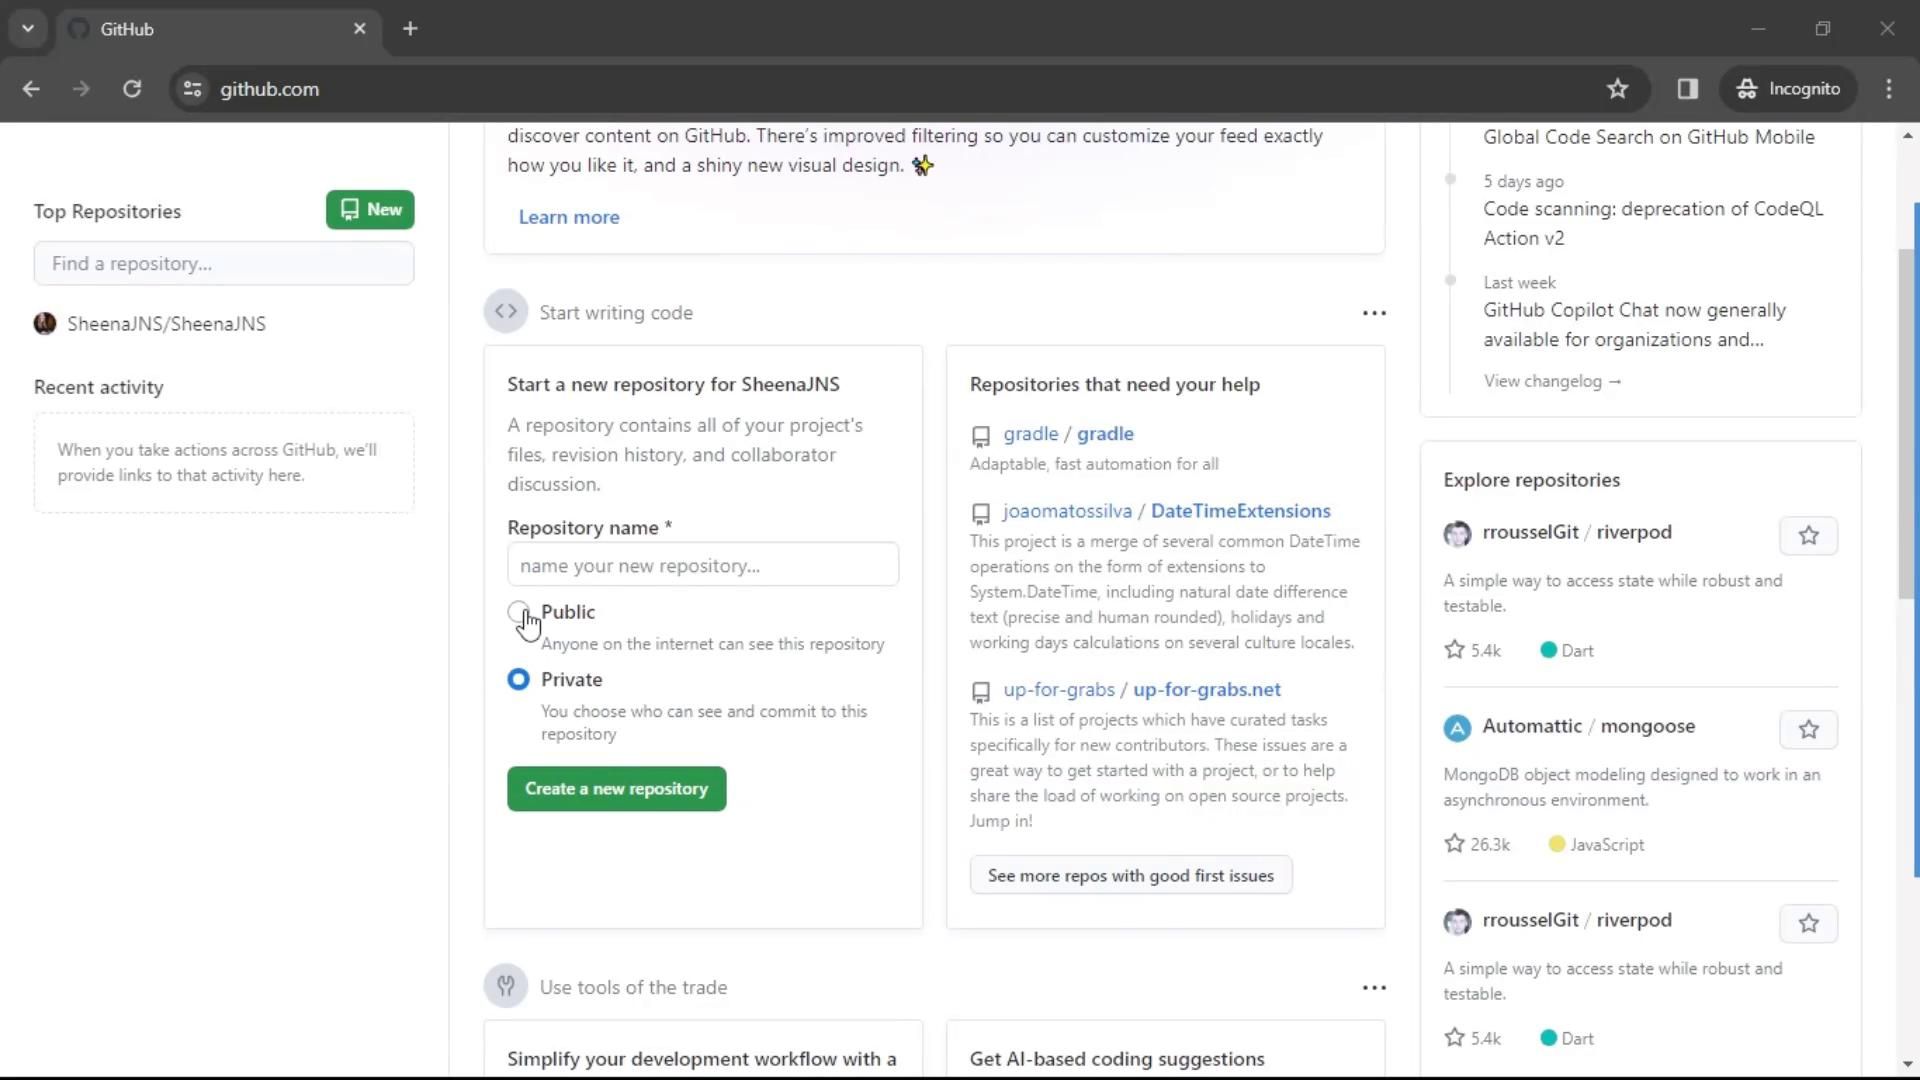Select the Public visibility radio button
This screenshot has height=1080, width=1920.
(x=518, y=611)
